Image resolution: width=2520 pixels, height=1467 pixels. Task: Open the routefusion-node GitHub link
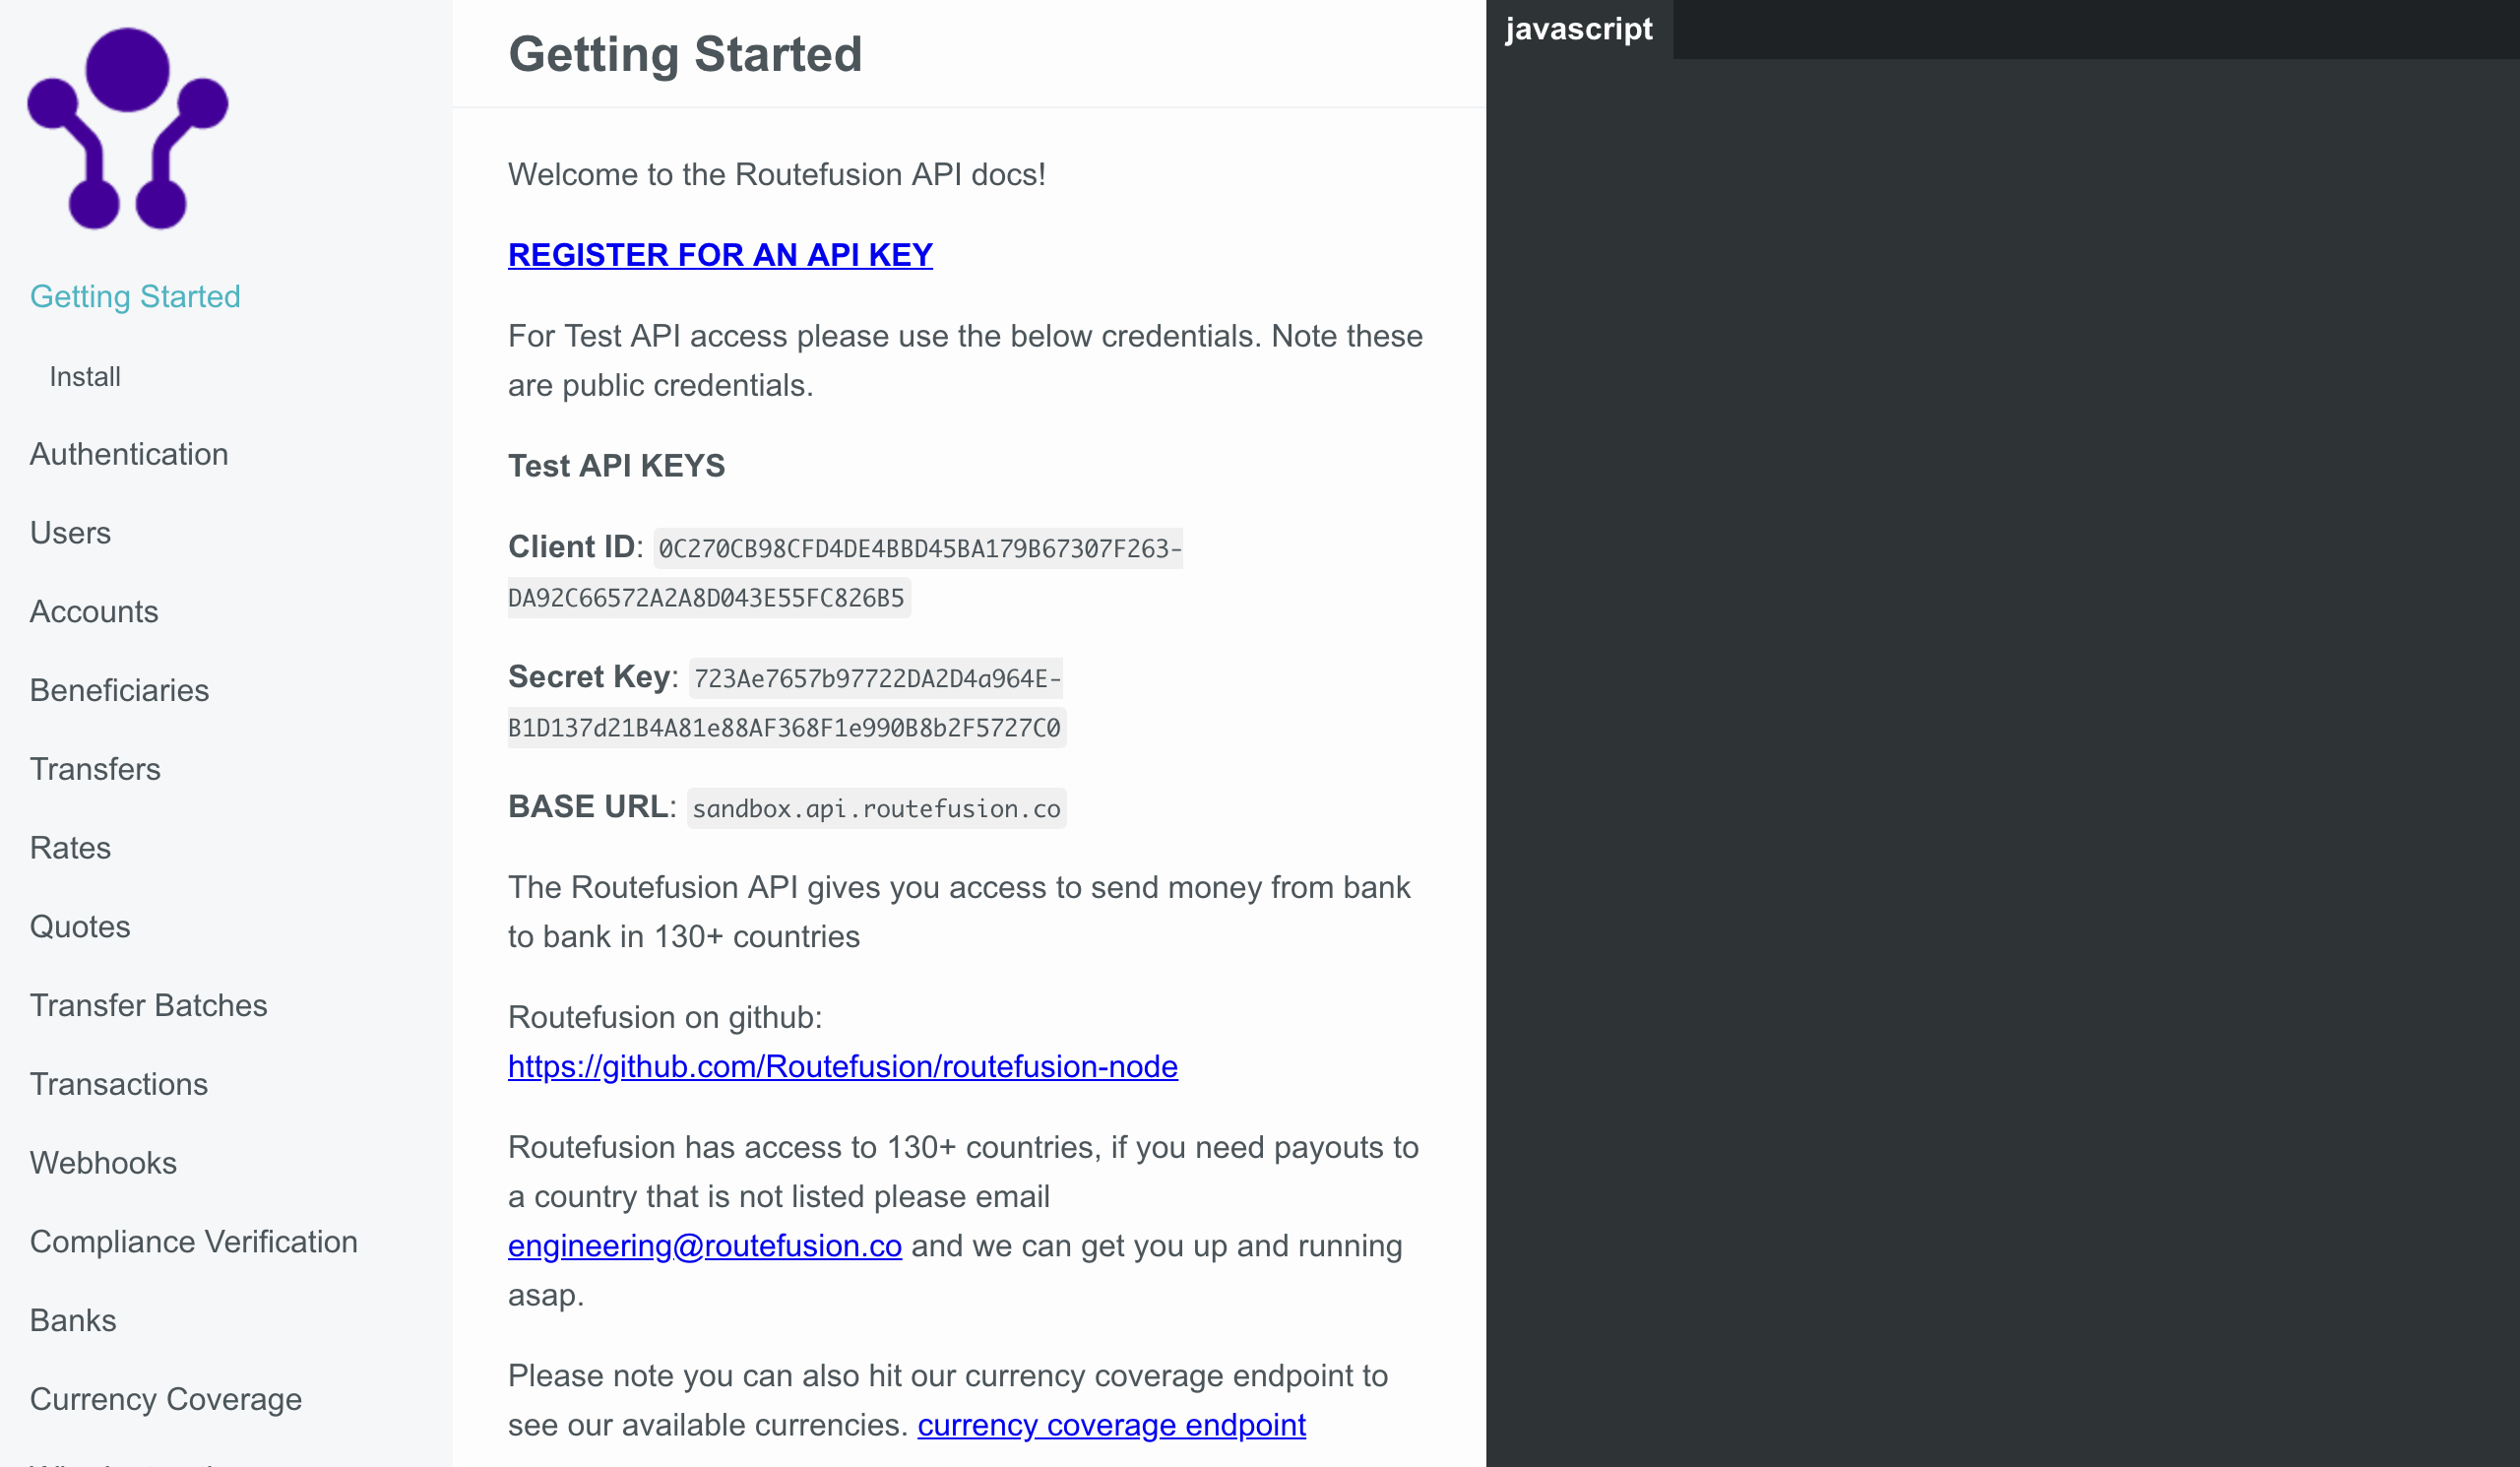point(843,1067)
